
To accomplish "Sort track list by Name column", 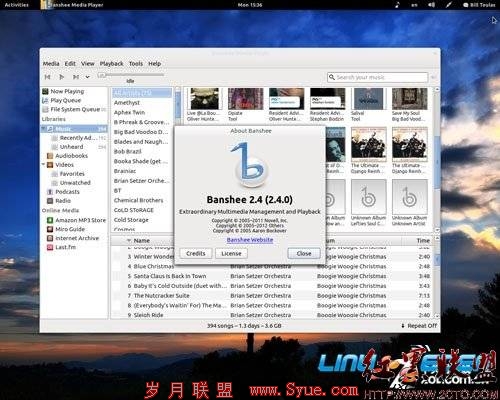I will (142, 240).
